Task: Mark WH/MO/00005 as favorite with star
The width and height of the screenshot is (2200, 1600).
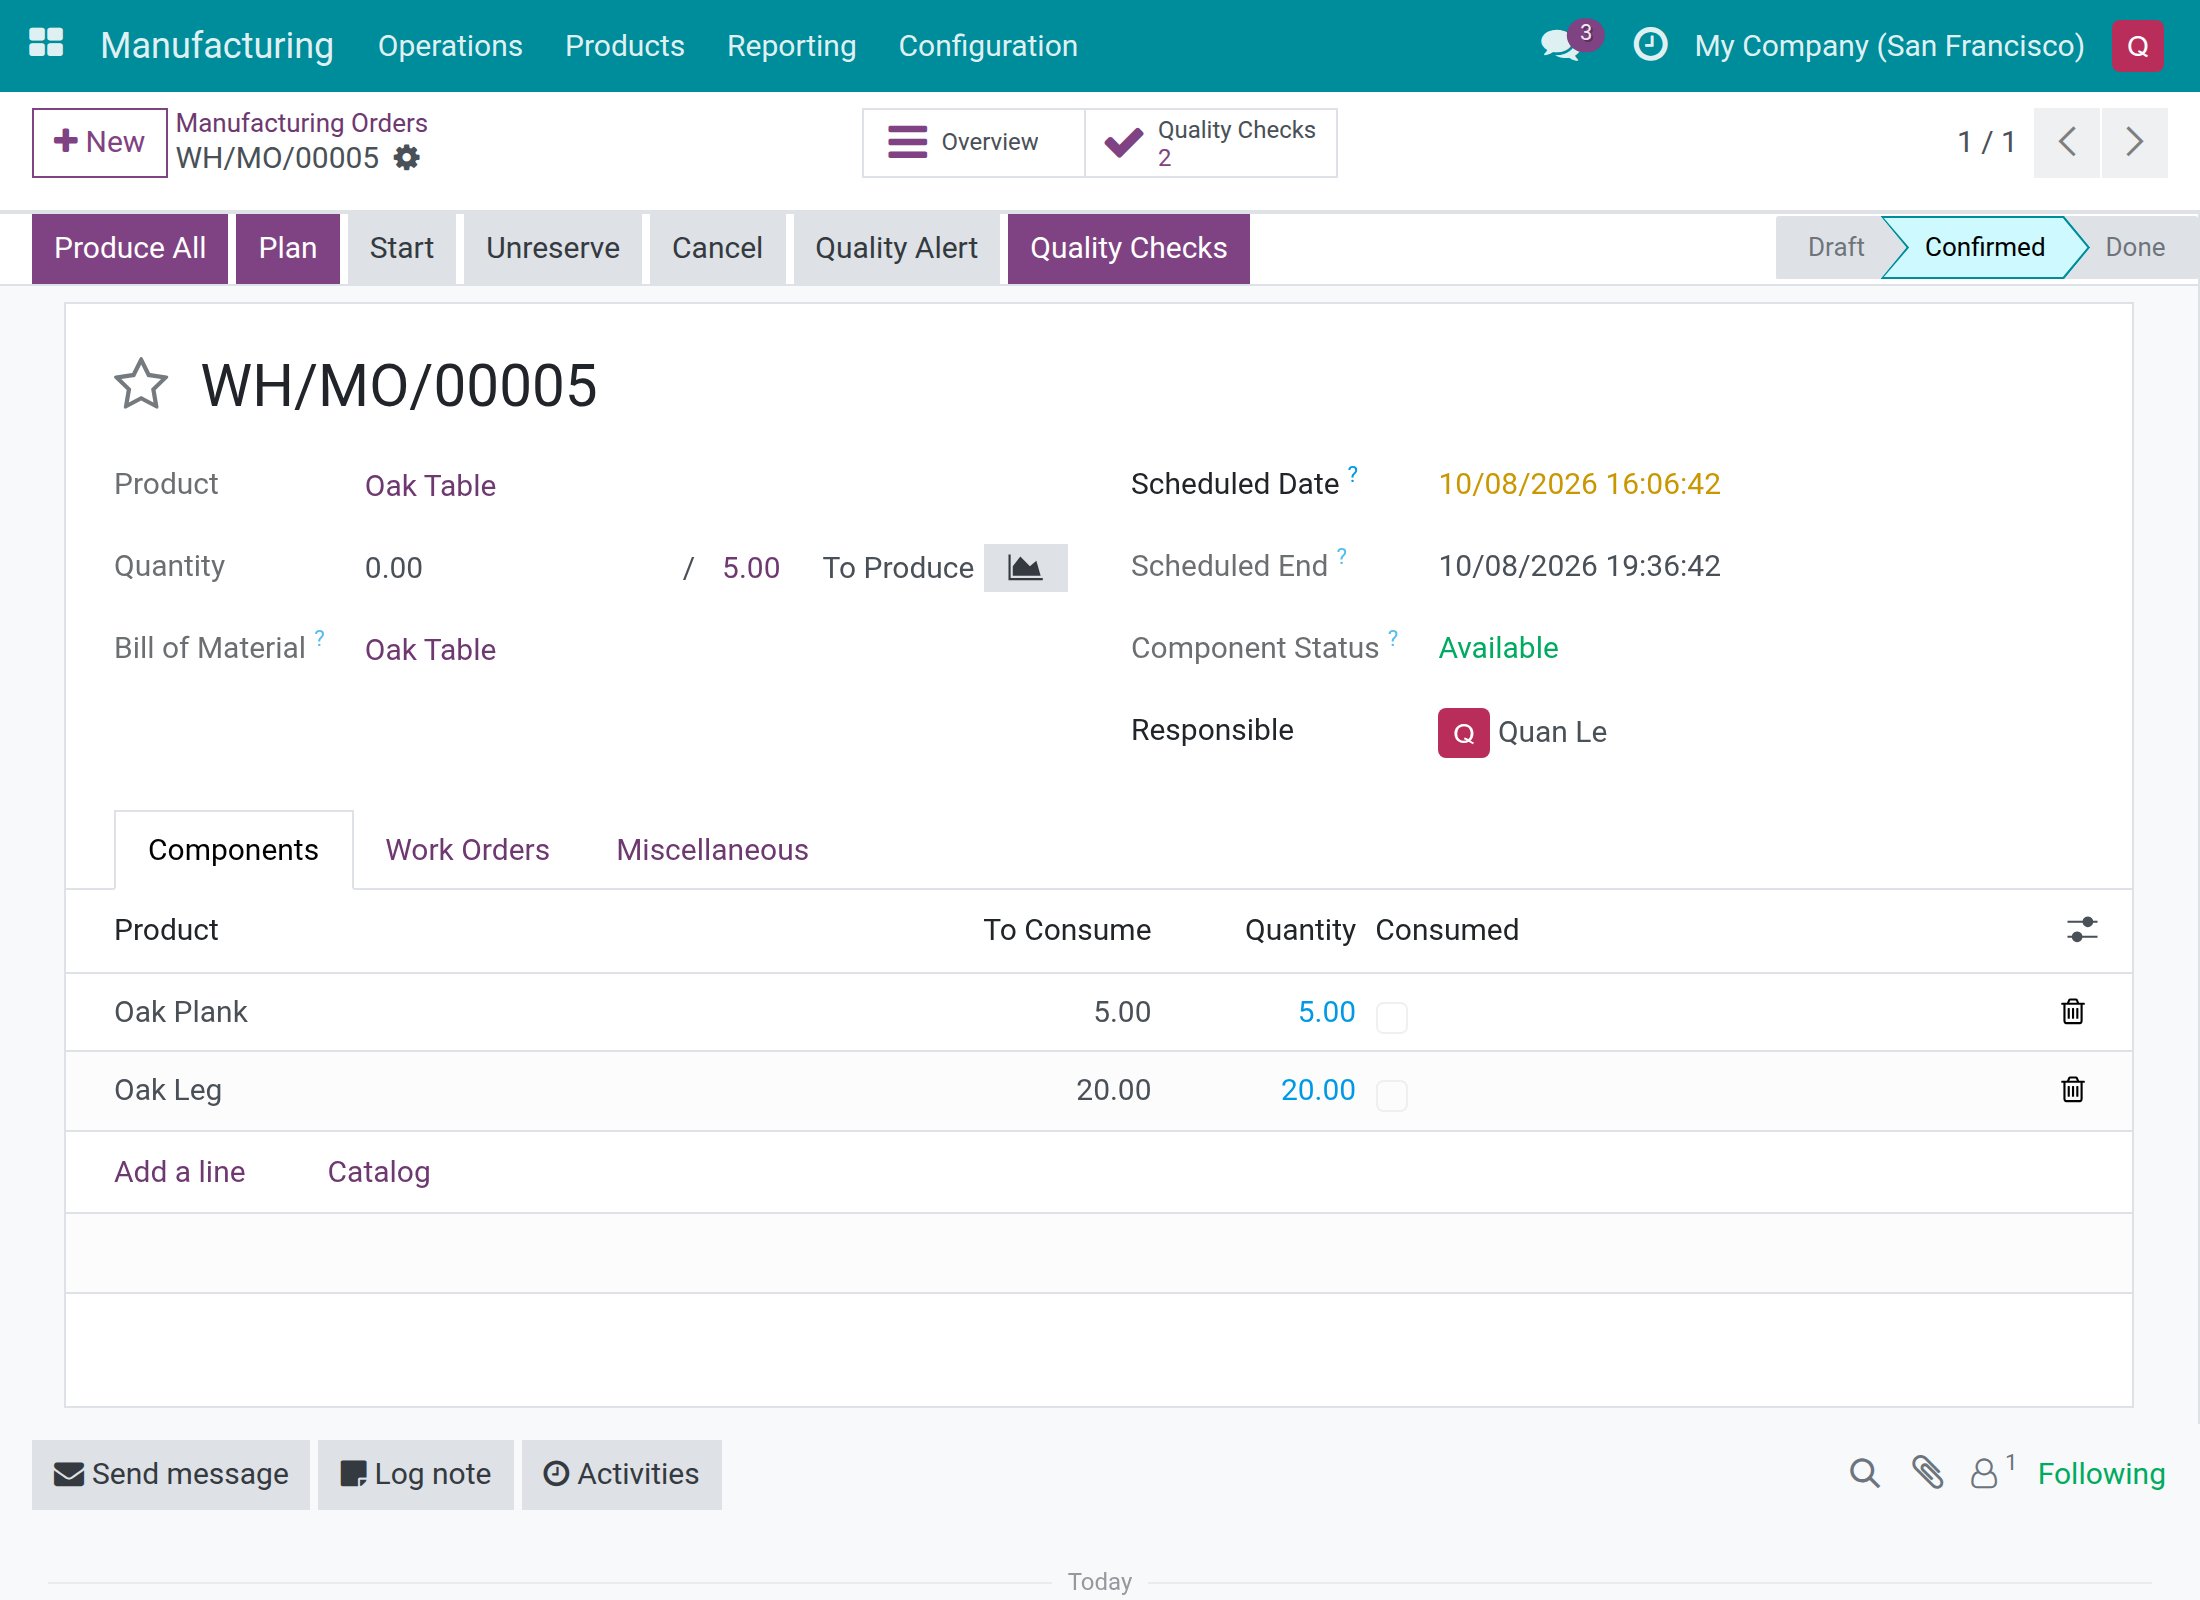Action: pyautogui.click(x=141, y=385)
